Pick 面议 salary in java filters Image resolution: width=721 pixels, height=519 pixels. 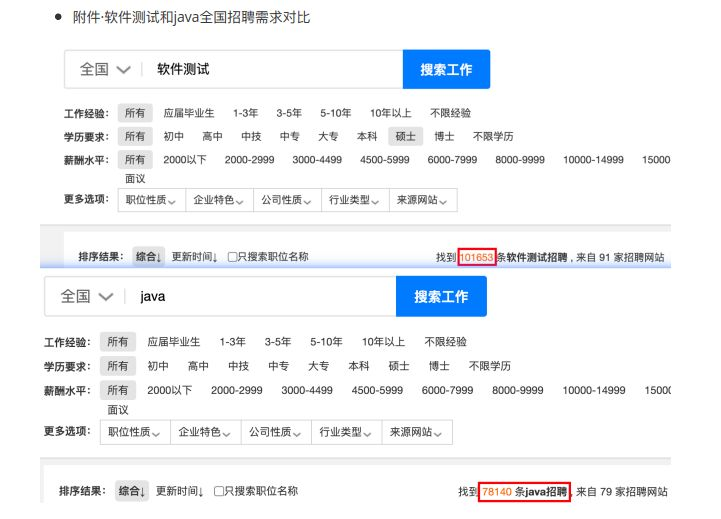pyautogui.click(x=118, y=410)
